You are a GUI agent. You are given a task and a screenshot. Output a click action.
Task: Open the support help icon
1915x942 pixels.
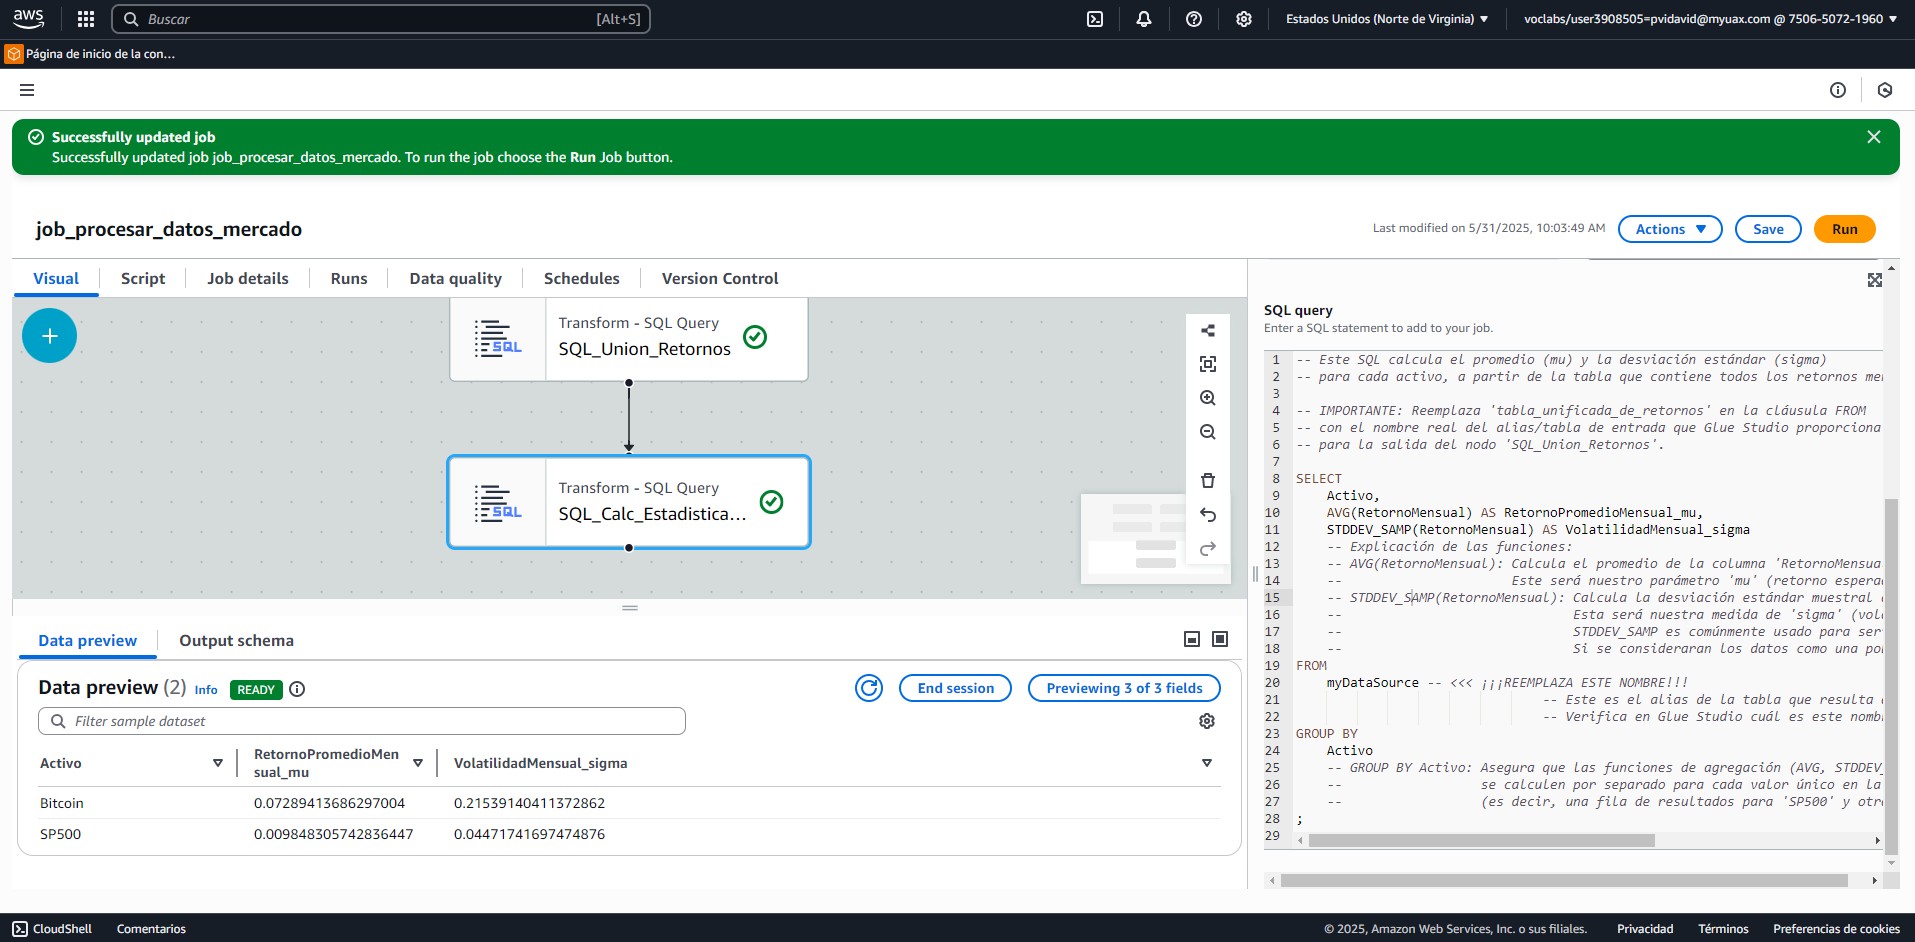click(x=1194, y=19)
